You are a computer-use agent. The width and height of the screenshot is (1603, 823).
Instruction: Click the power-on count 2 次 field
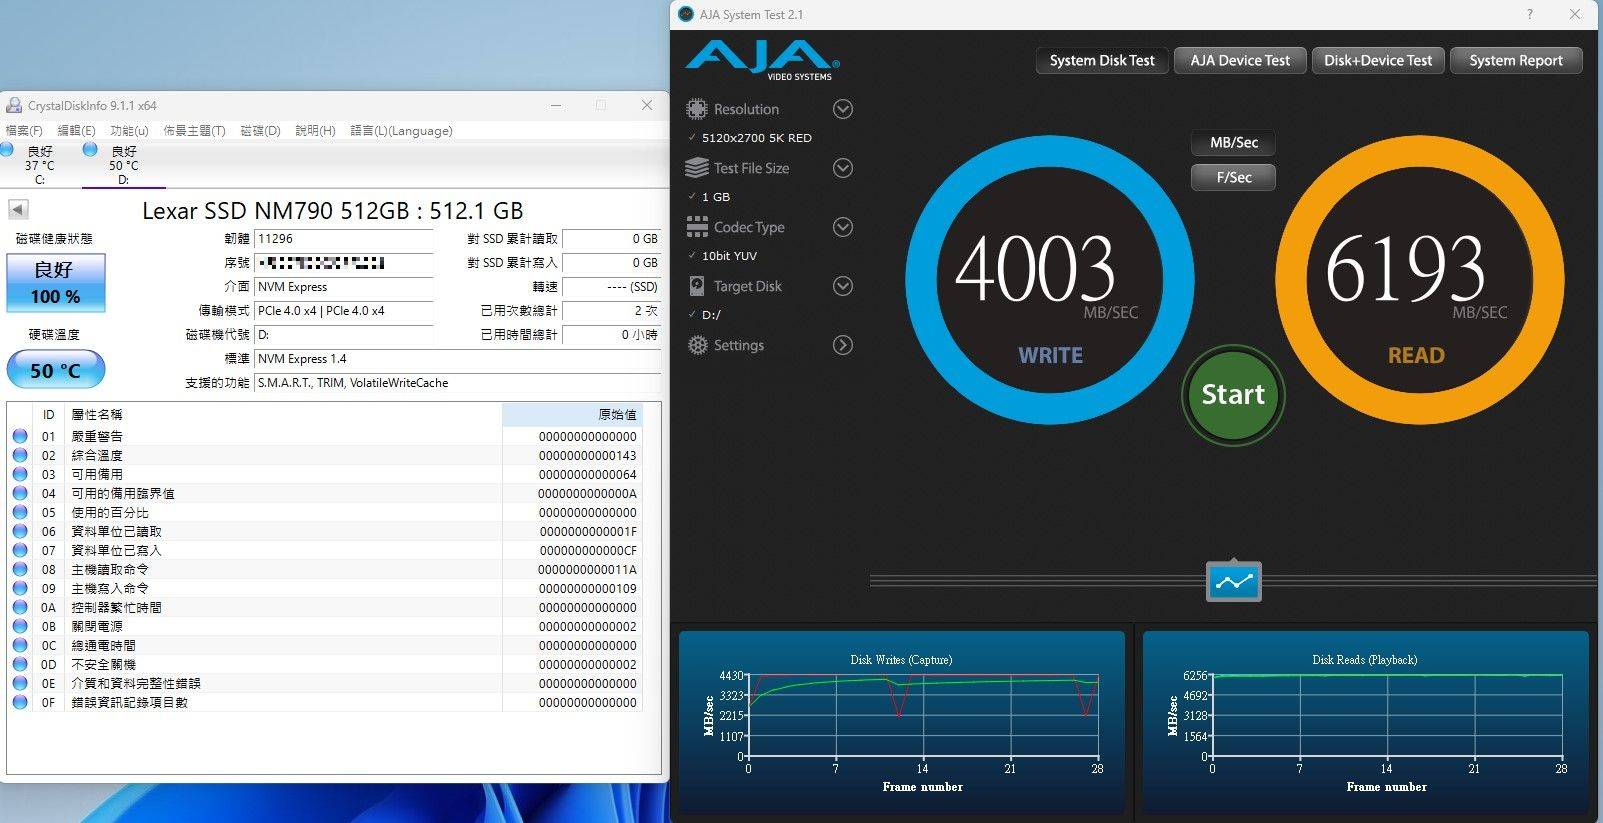(611, 311)
